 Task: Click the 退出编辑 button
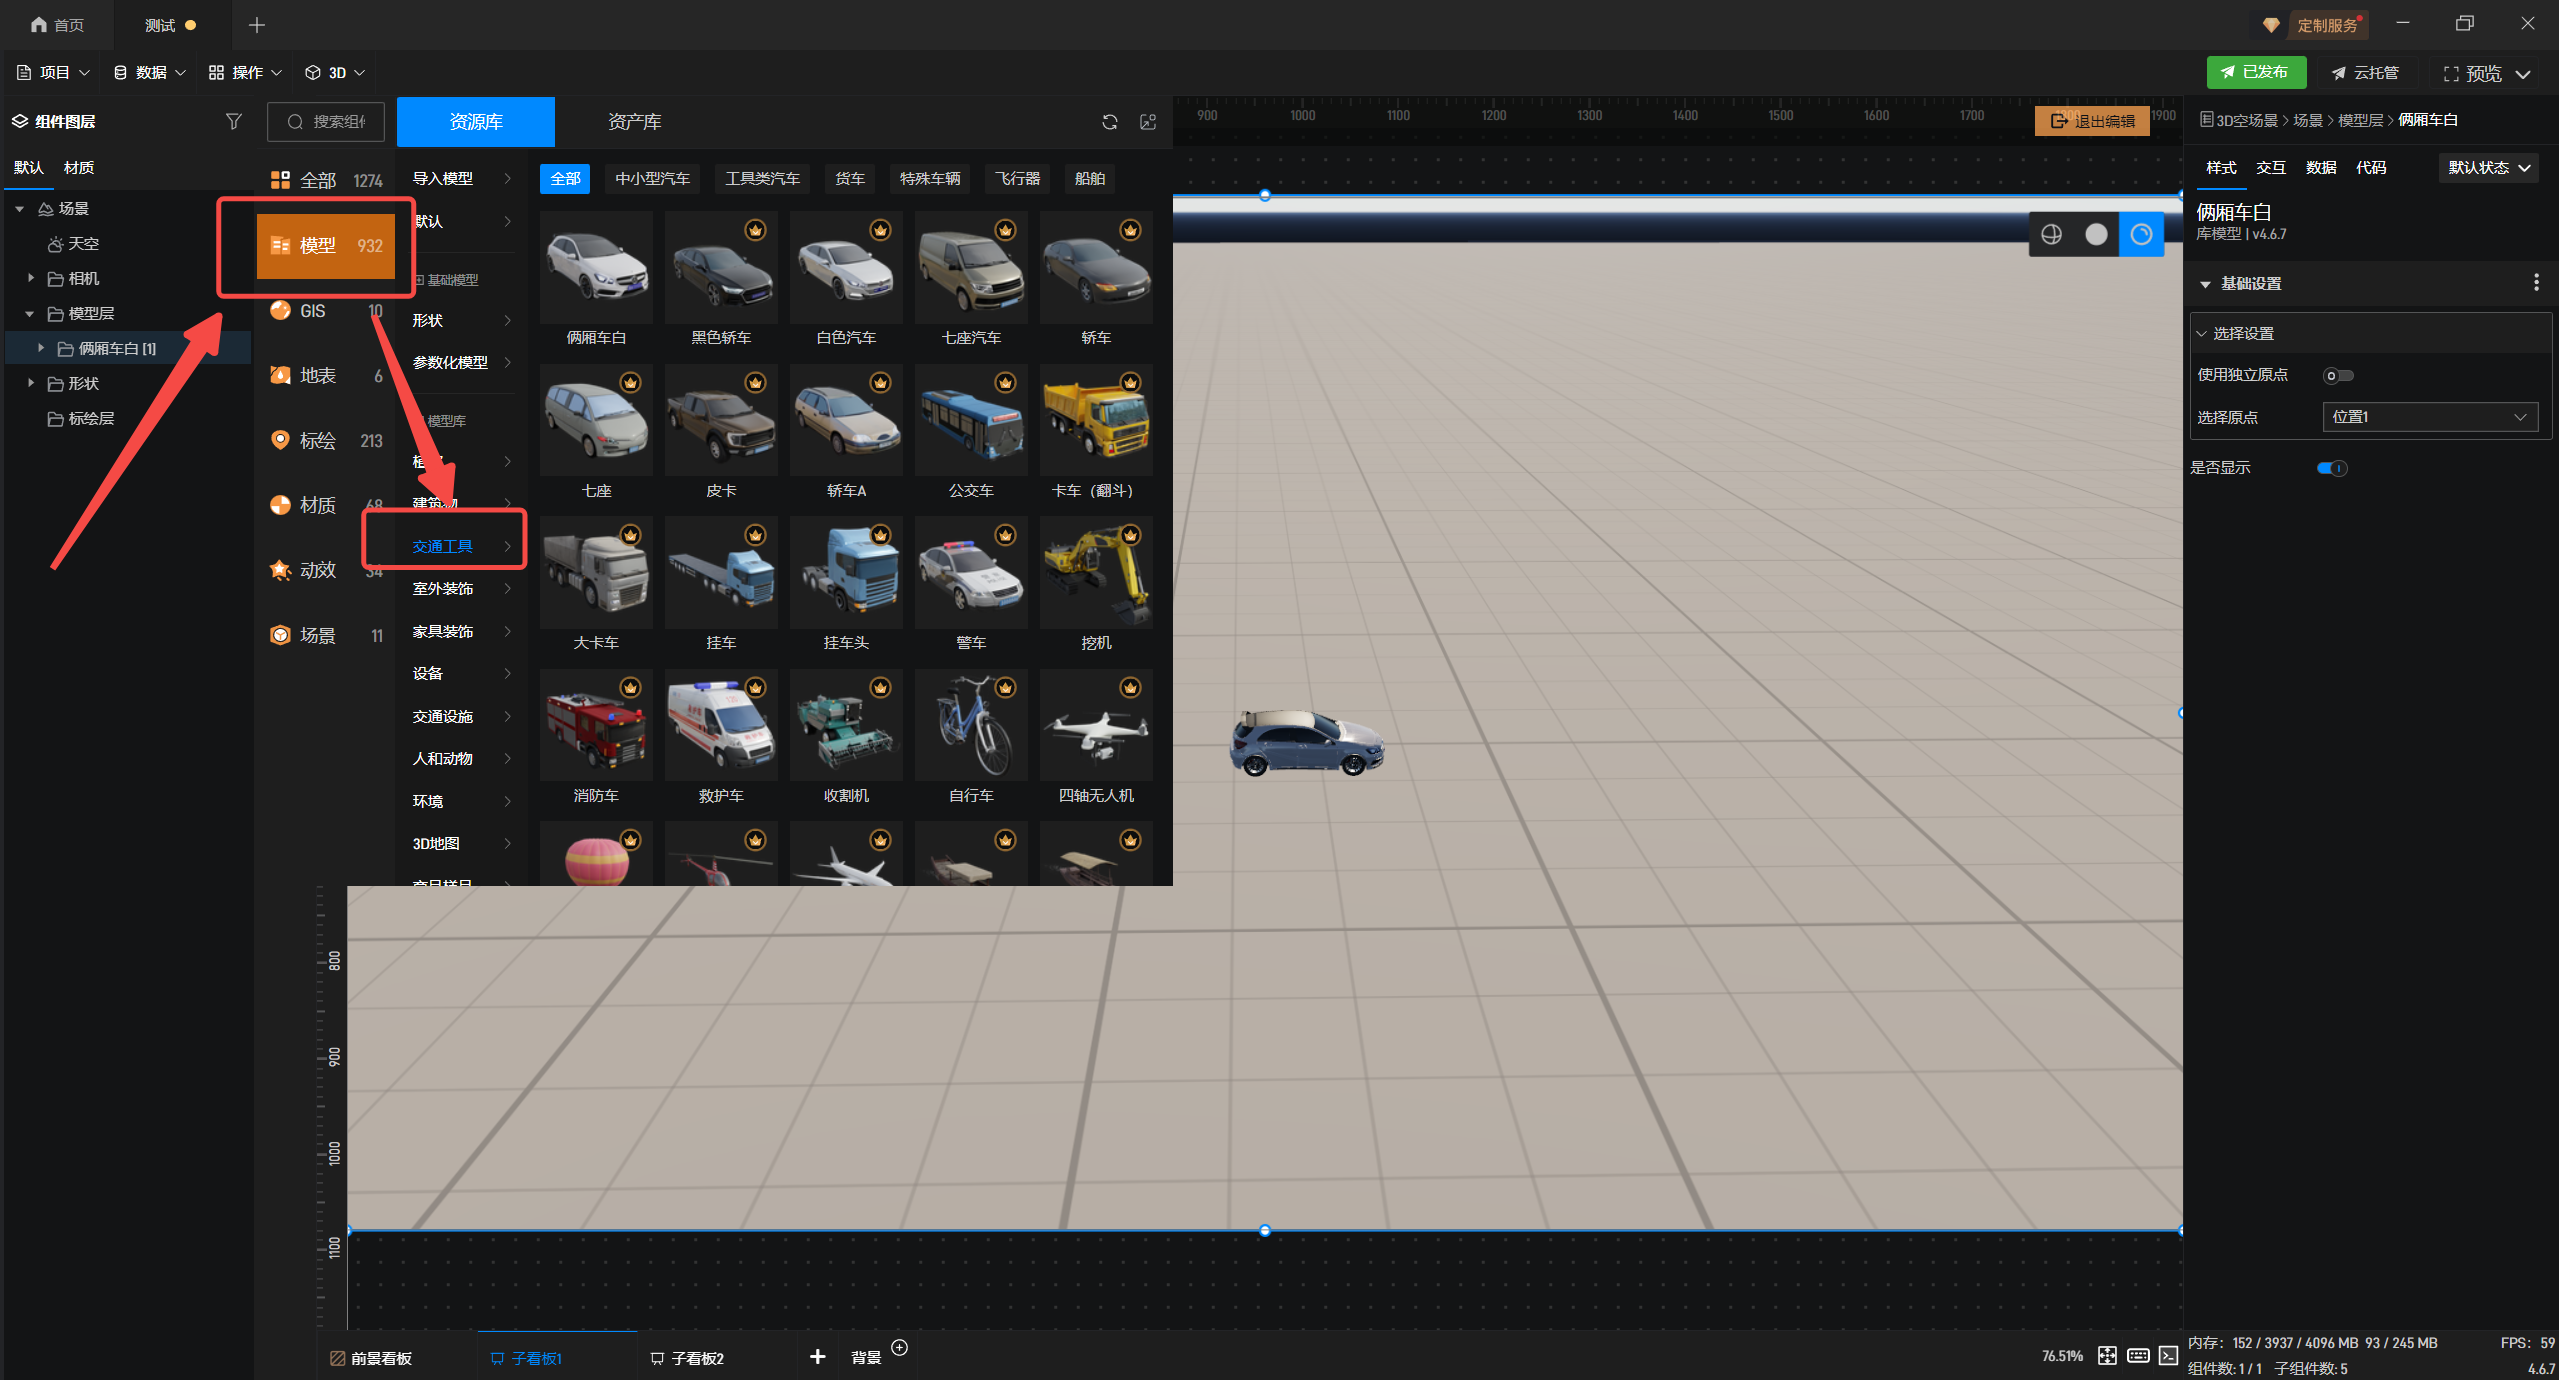pyautogui.click(x=2092, y=121)
